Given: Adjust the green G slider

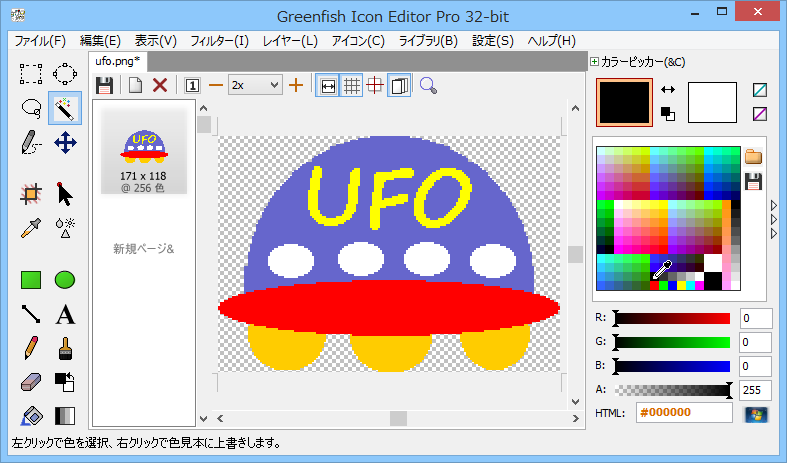Looking at the screenshot, I should (x=673, y=342).
